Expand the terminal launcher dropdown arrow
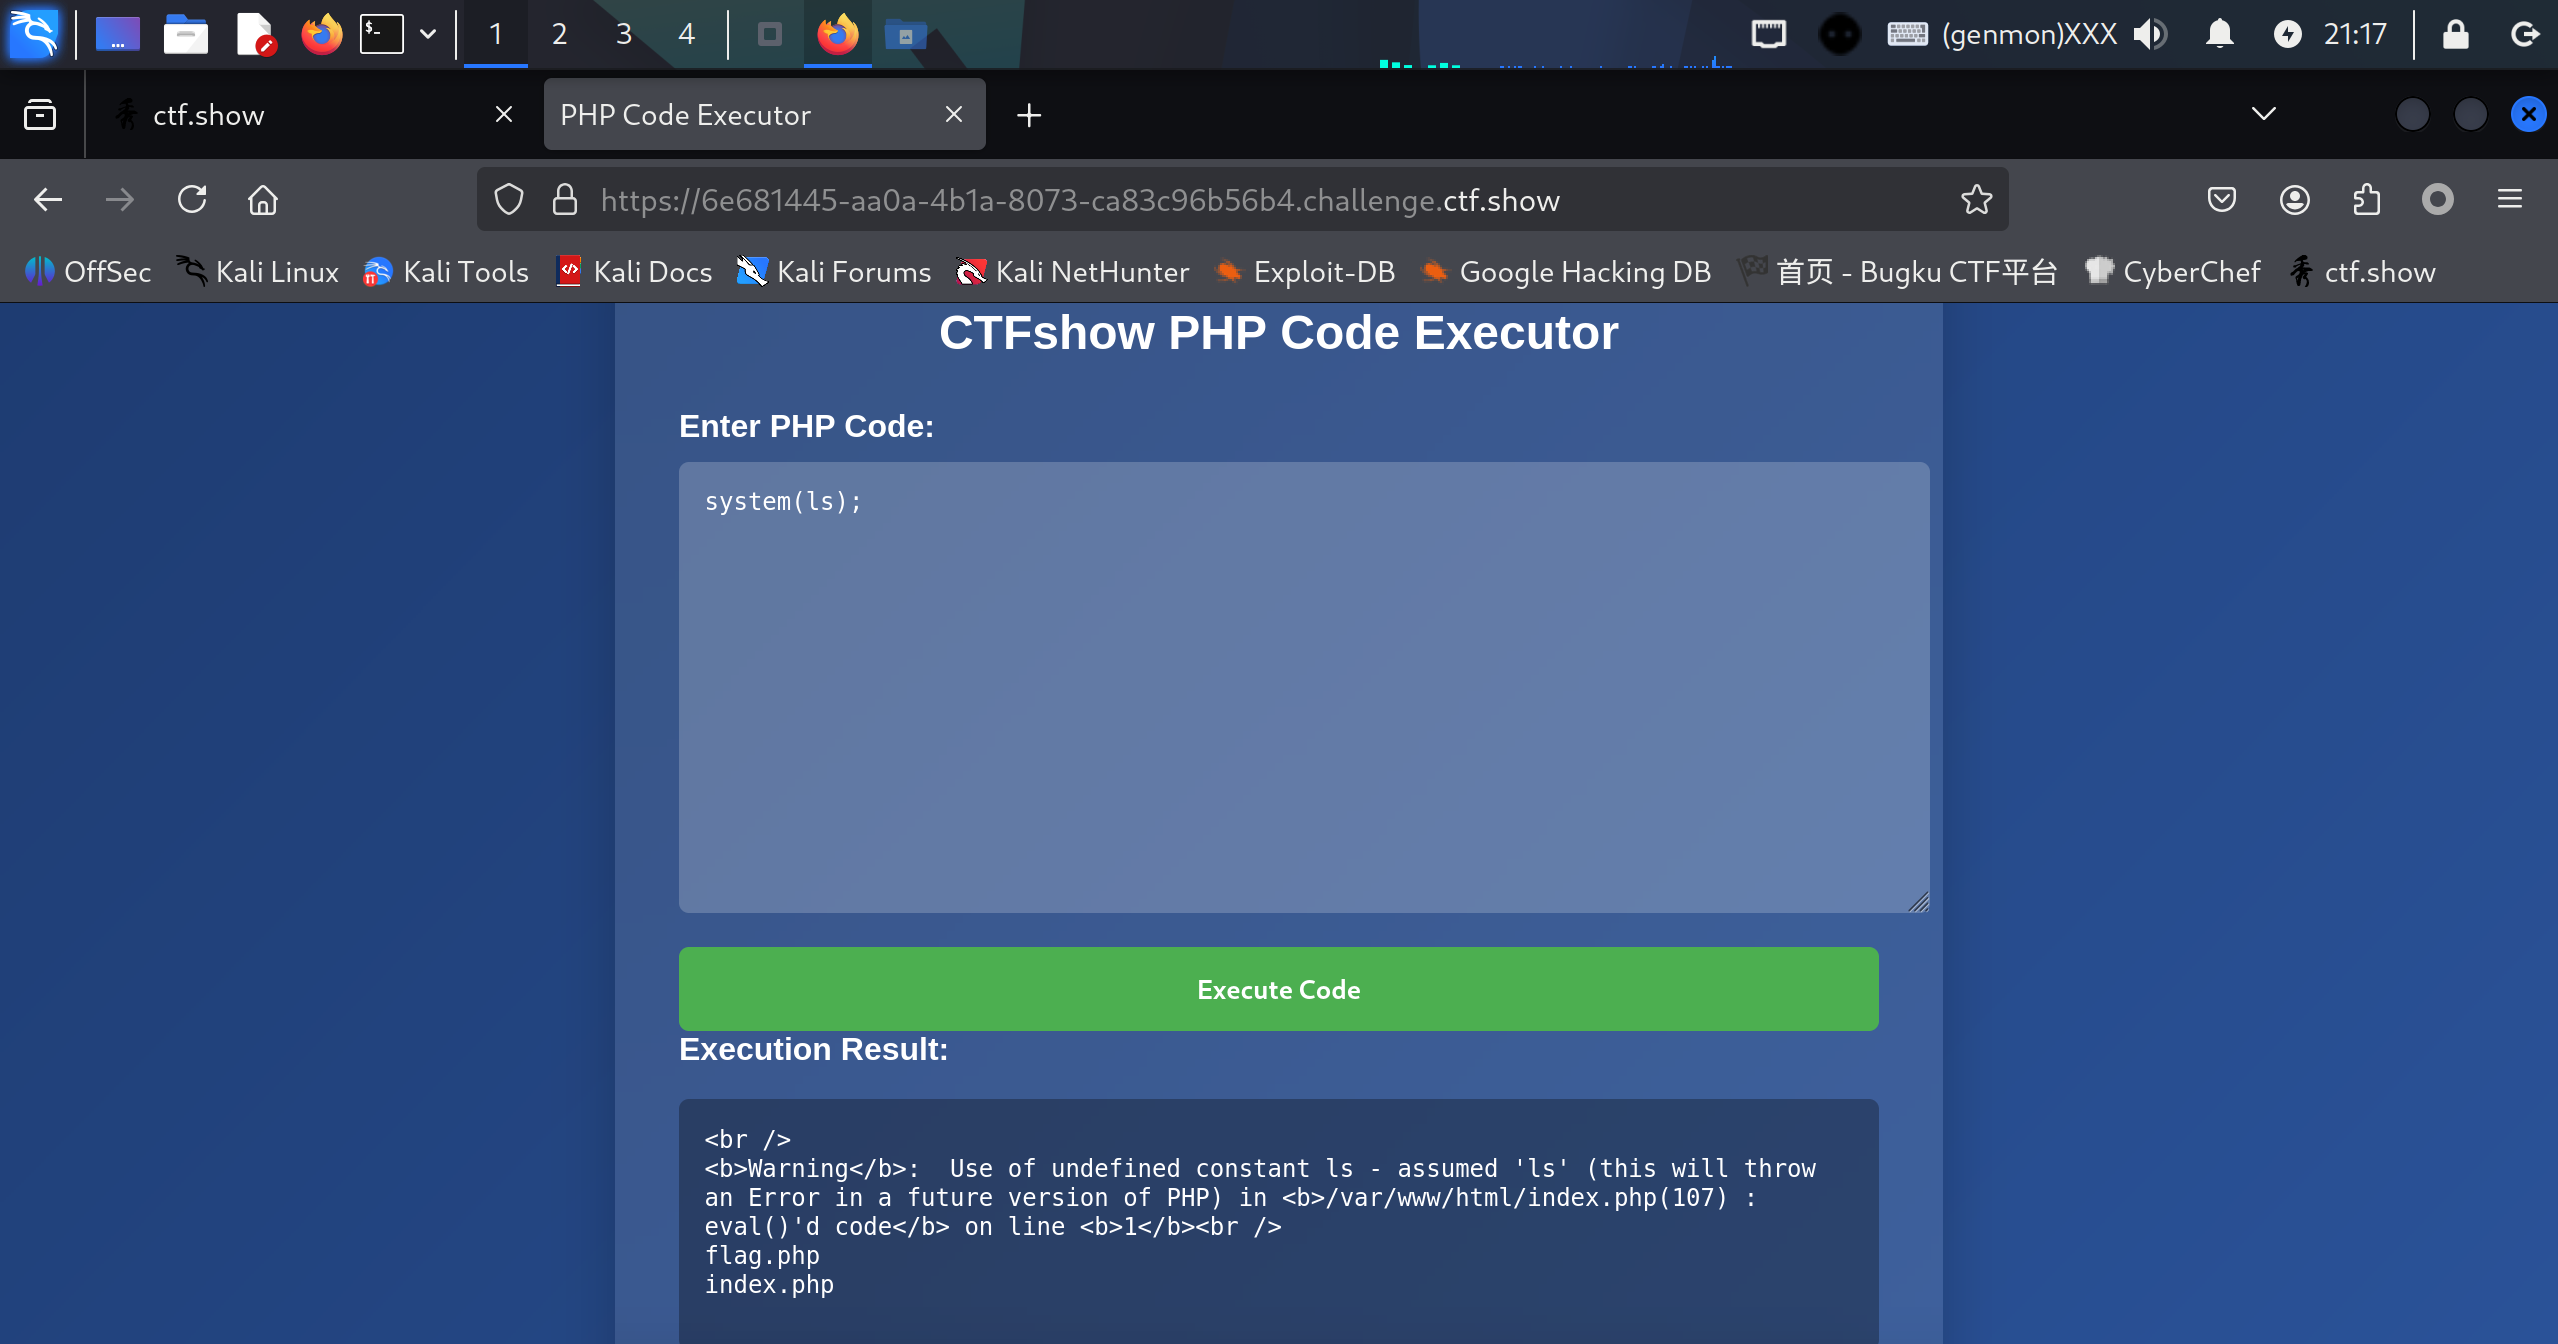Screen dimensions: 2558x1344 pyautogui.click(x=428, y=35)
